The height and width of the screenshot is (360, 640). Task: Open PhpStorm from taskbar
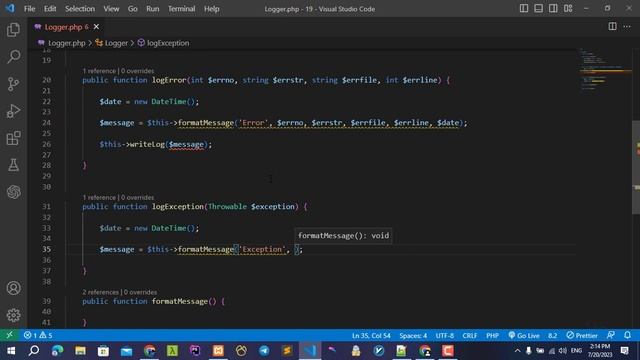click(195, 351)
